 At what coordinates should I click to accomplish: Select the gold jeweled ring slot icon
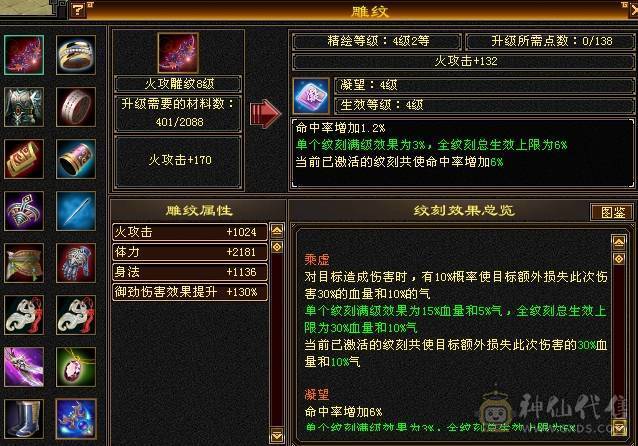(76, 55)
